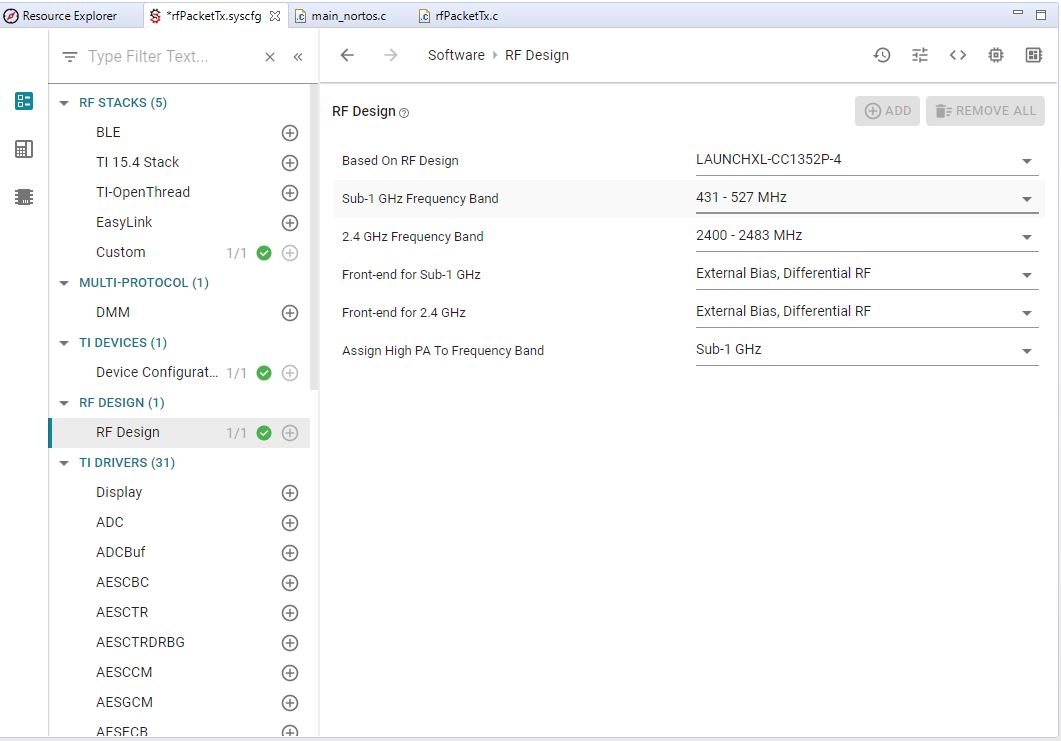Viewport: 1061px width, 741px height.
Task: Select RF Design module in sidebar
Action: point(181,432)
